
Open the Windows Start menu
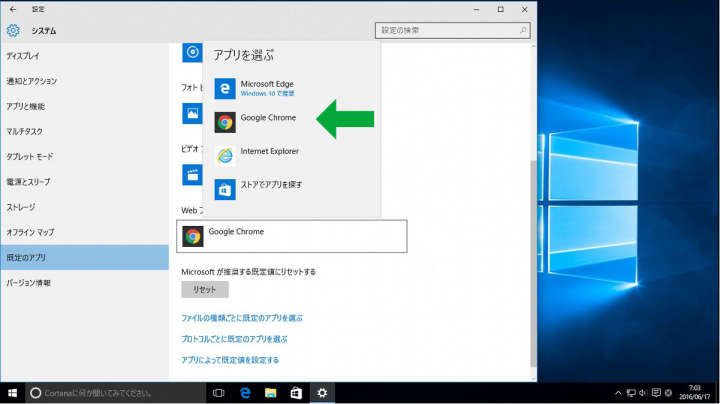12,393
